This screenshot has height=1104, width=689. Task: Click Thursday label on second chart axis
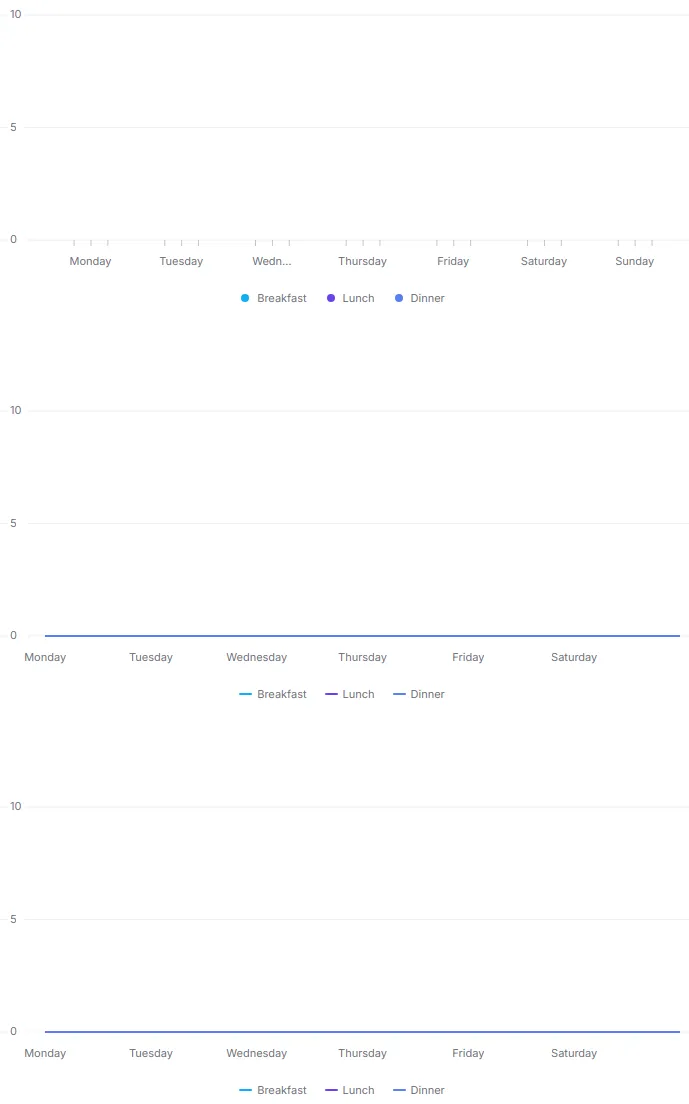[x=362, y=657]
